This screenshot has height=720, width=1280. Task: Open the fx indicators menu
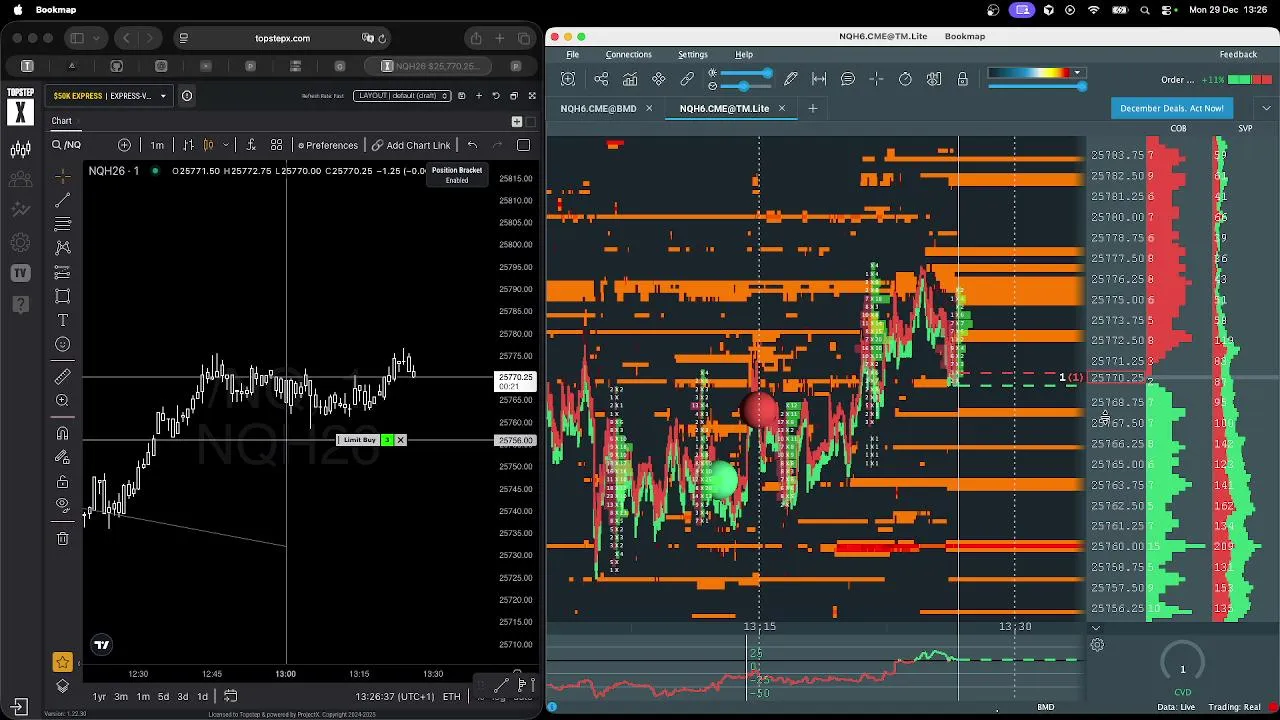251,145
